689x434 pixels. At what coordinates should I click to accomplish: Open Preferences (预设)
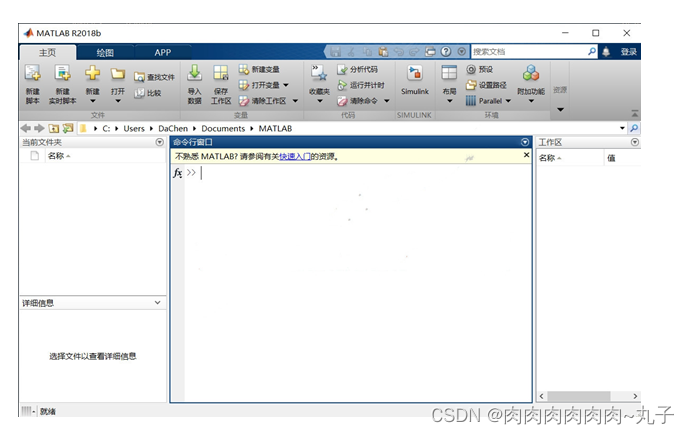479,69
